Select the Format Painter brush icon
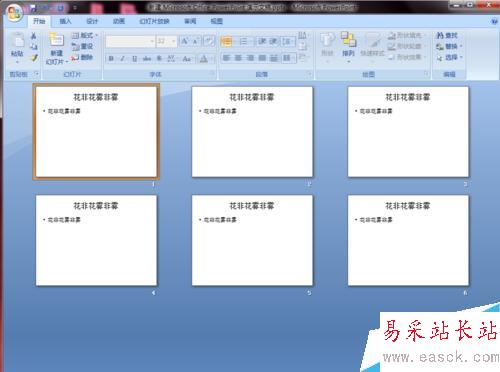 pyautogui.click(x=34, y=58)
